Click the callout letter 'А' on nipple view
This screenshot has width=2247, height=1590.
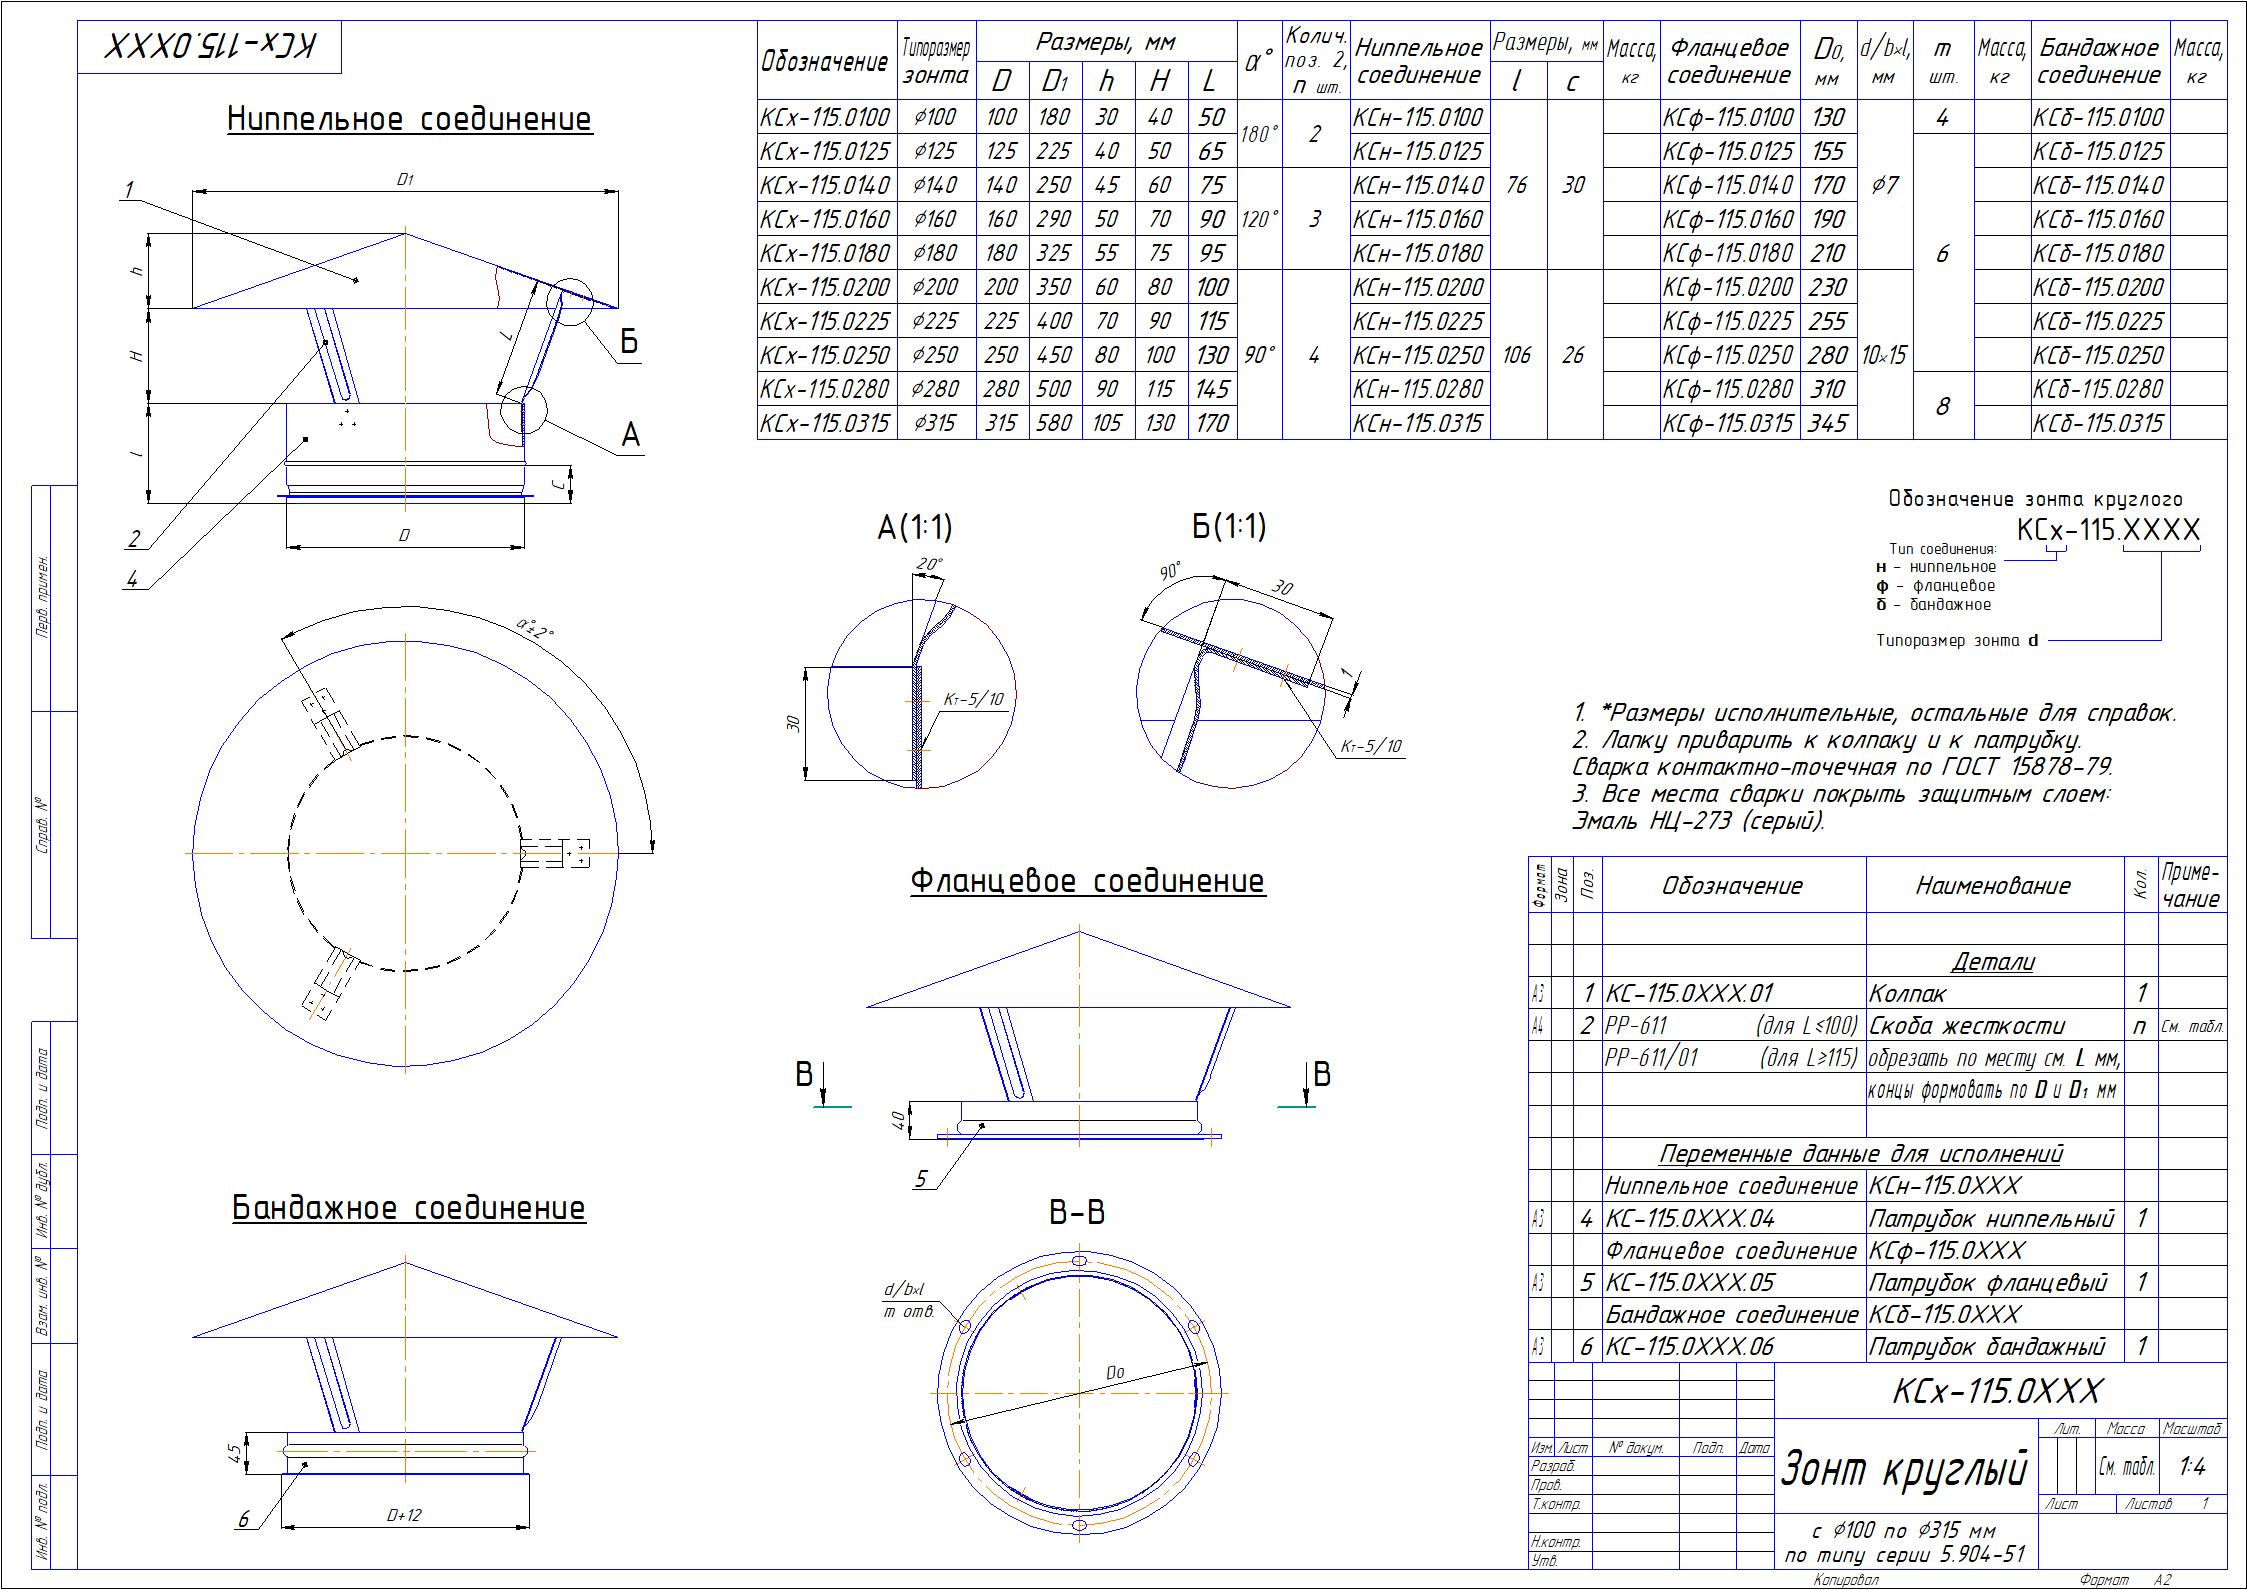[x=630, y=435]
